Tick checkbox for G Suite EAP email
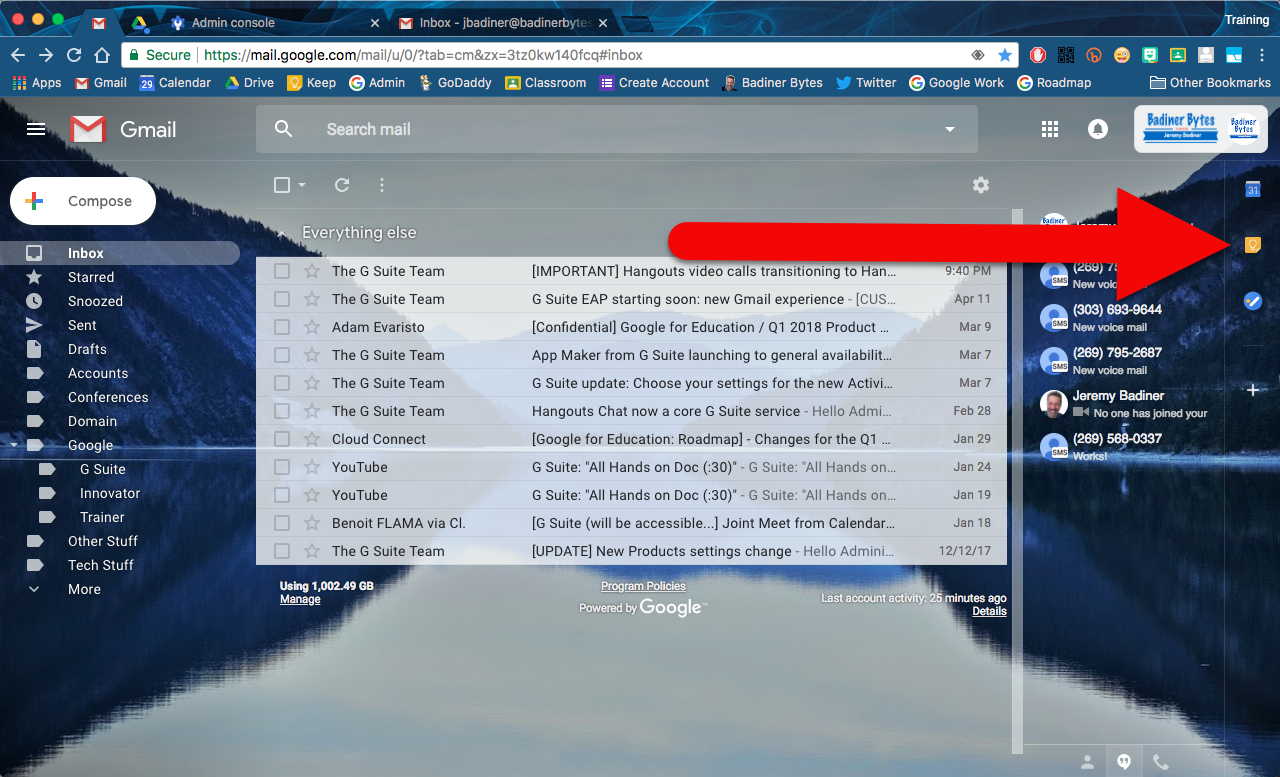 tap(282, 299)
